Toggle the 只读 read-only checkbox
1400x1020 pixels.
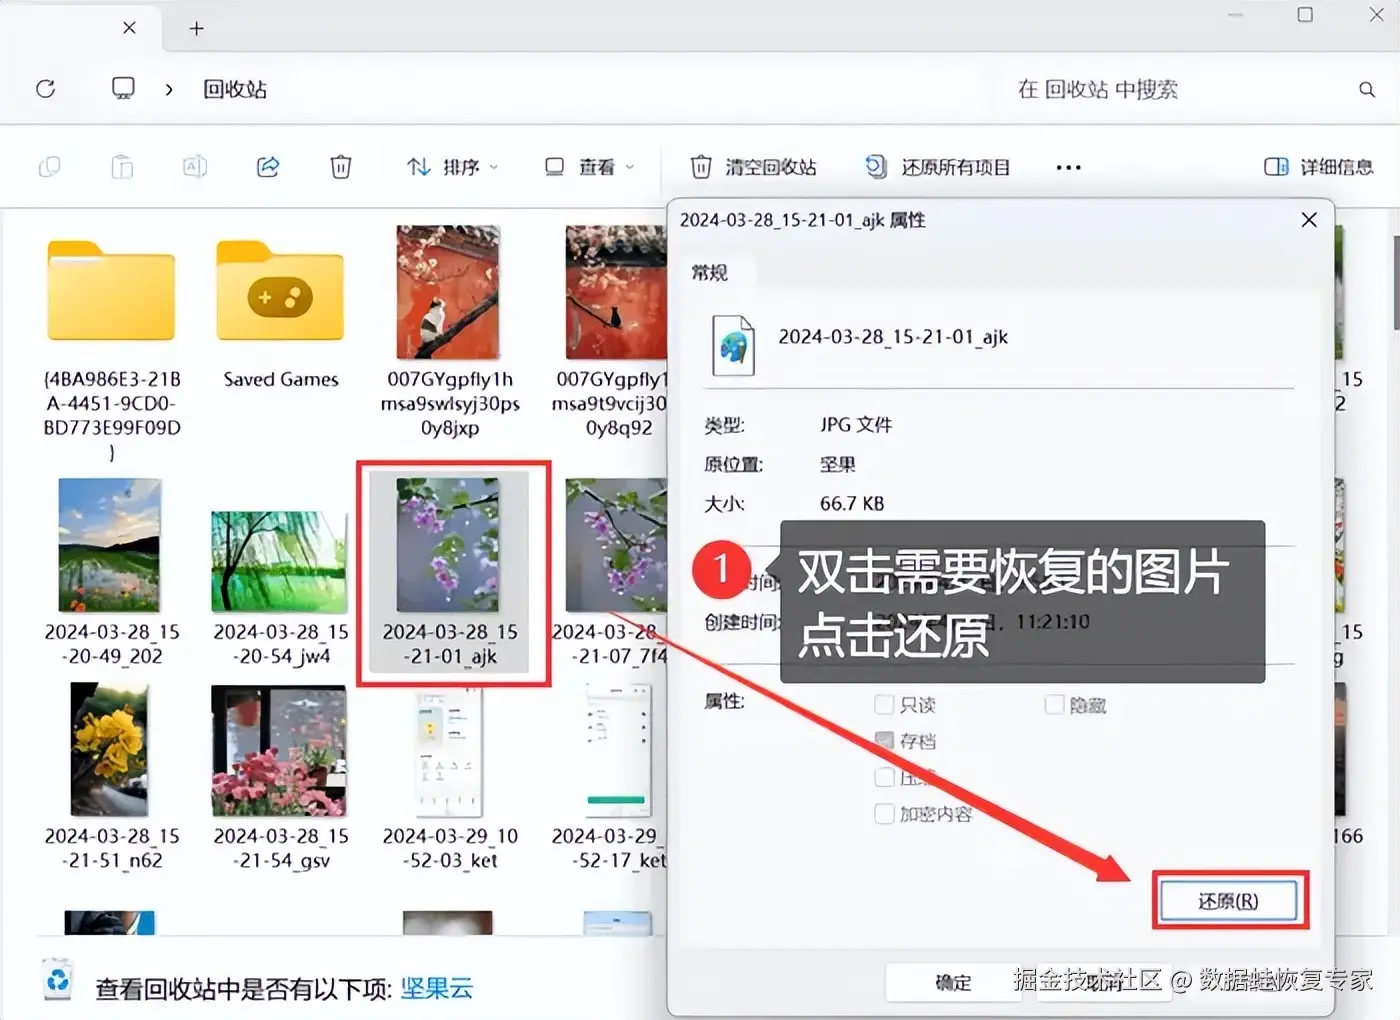click(x=884, y=705)
